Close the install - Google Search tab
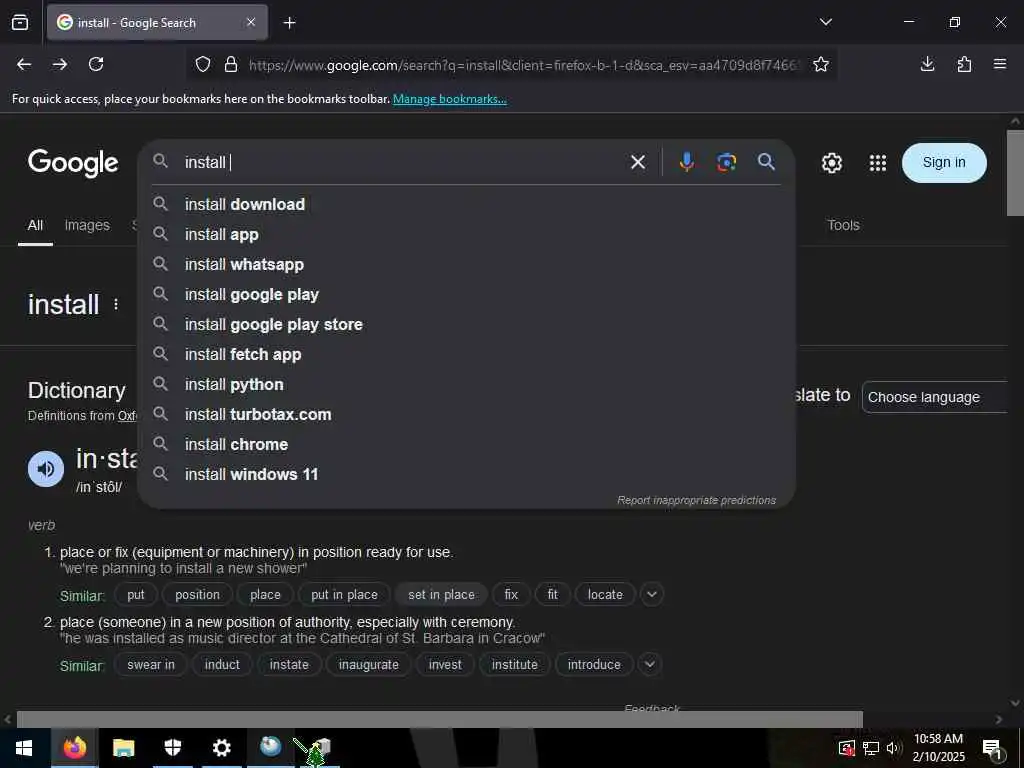This screenshot has width=1024, height=768. point(251,23)
